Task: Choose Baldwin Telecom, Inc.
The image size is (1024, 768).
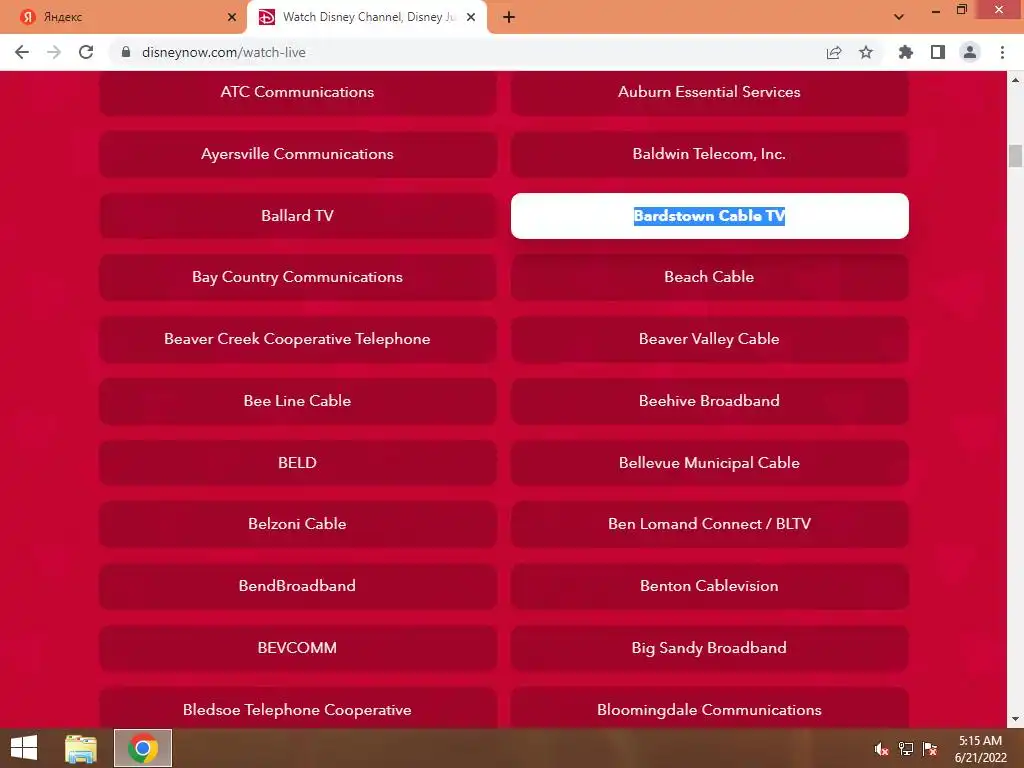Action: coord(709,154)
